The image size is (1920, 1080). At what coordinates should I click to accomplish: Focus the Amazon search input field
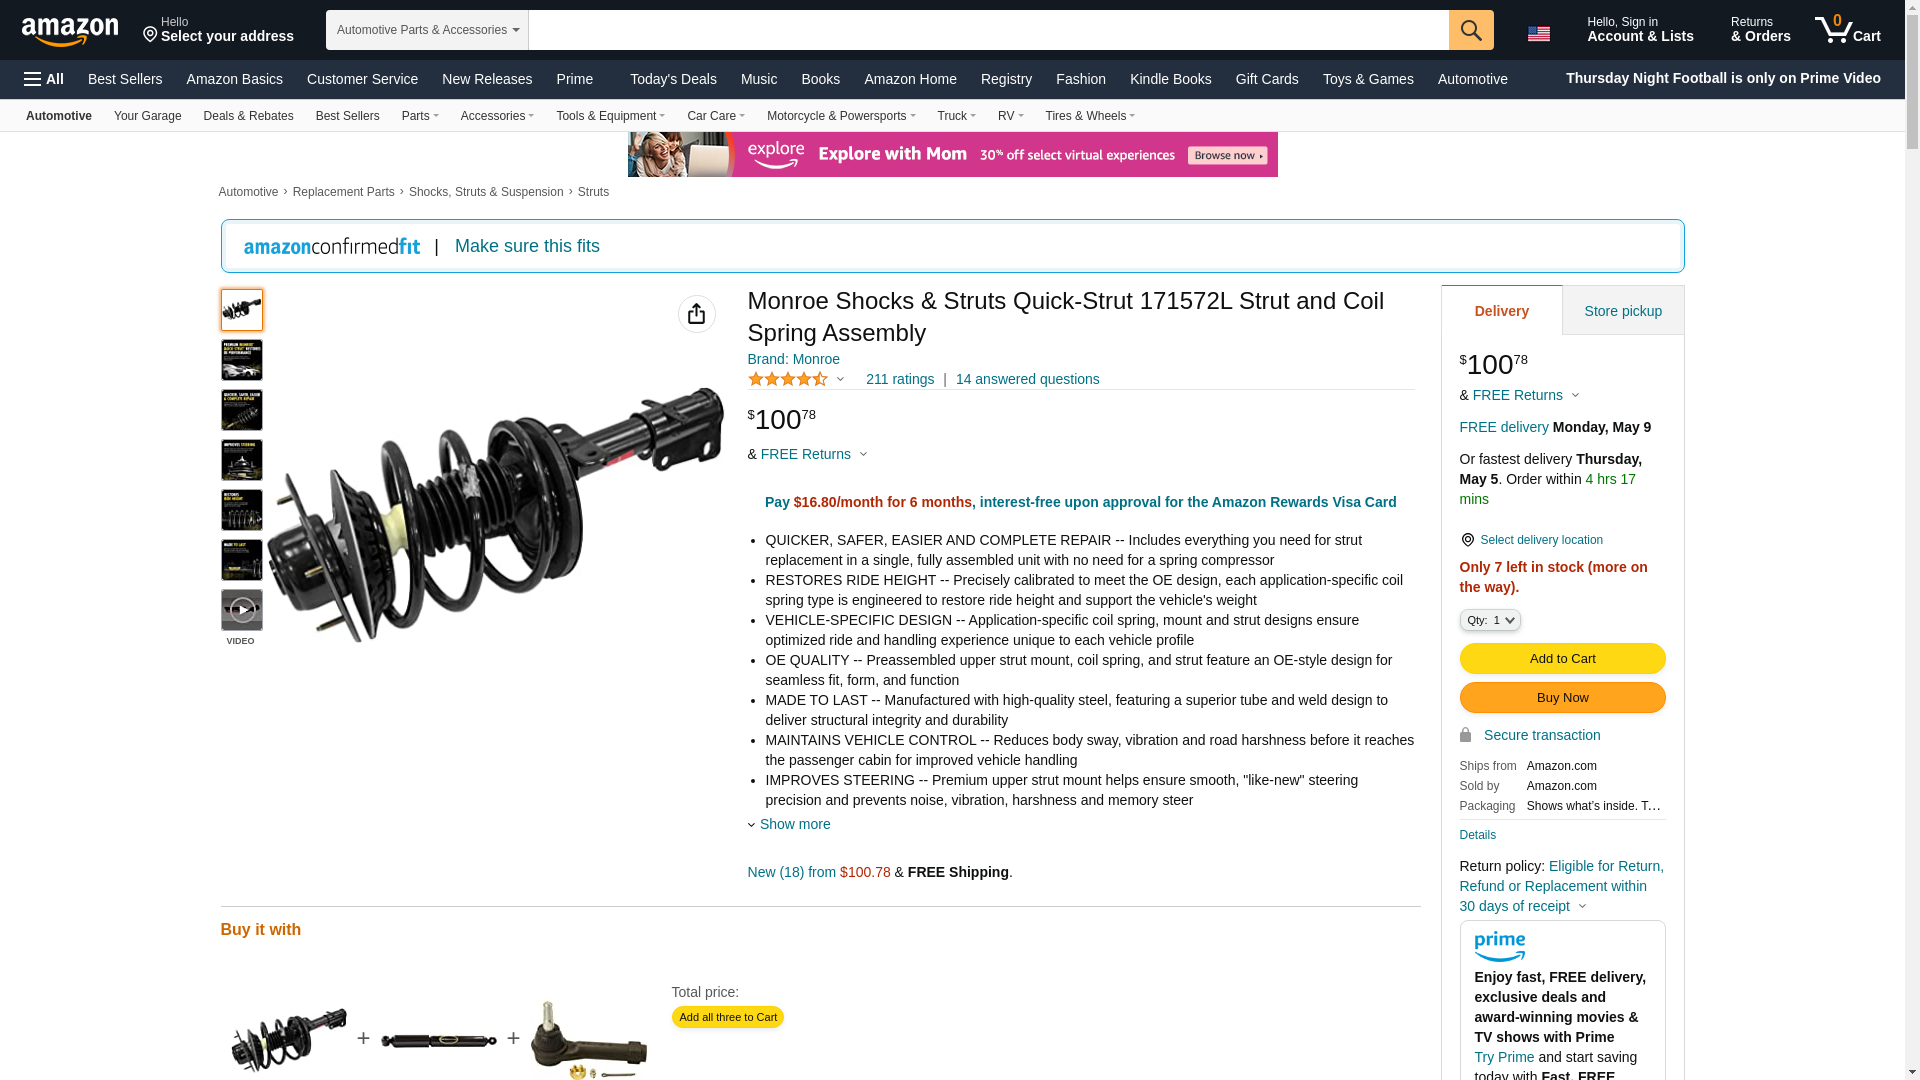(x=988, y=30)
